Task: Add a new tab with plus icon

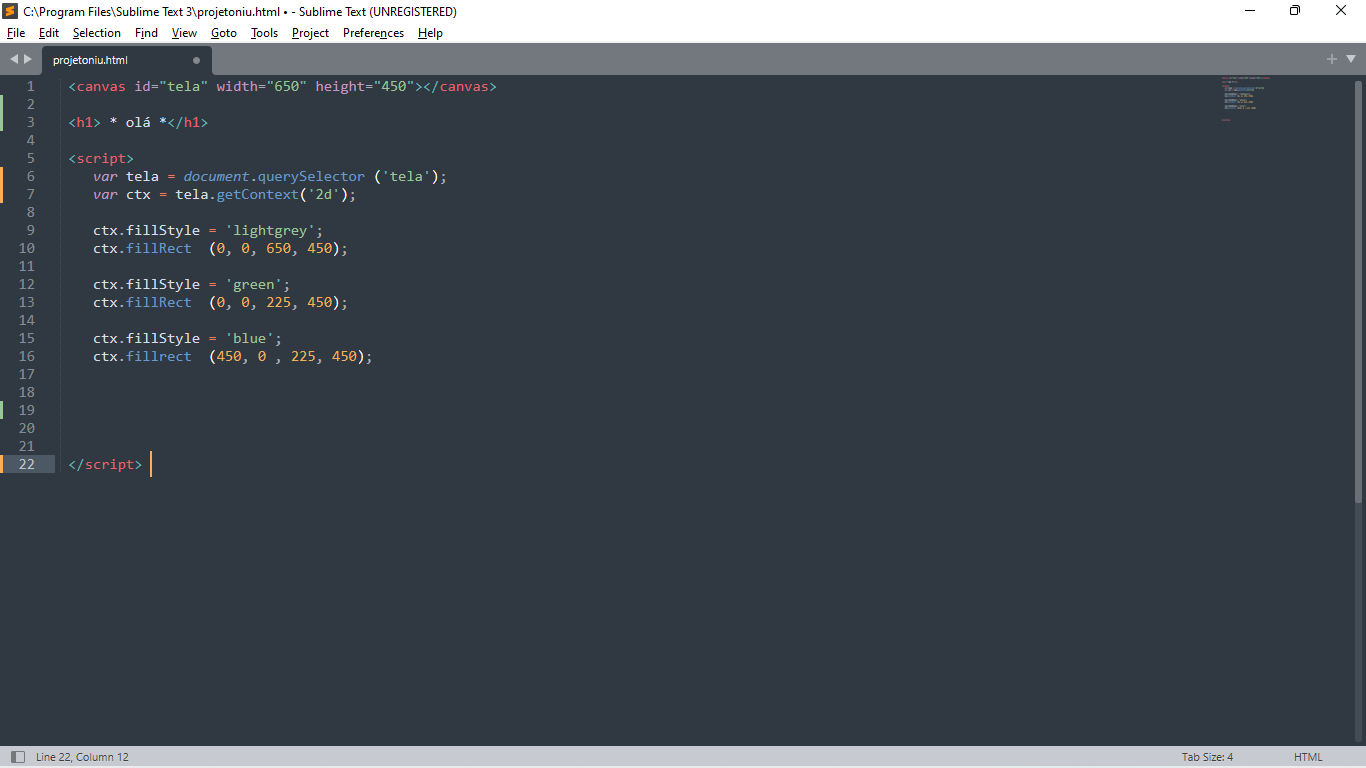Action: [1332, 59]
